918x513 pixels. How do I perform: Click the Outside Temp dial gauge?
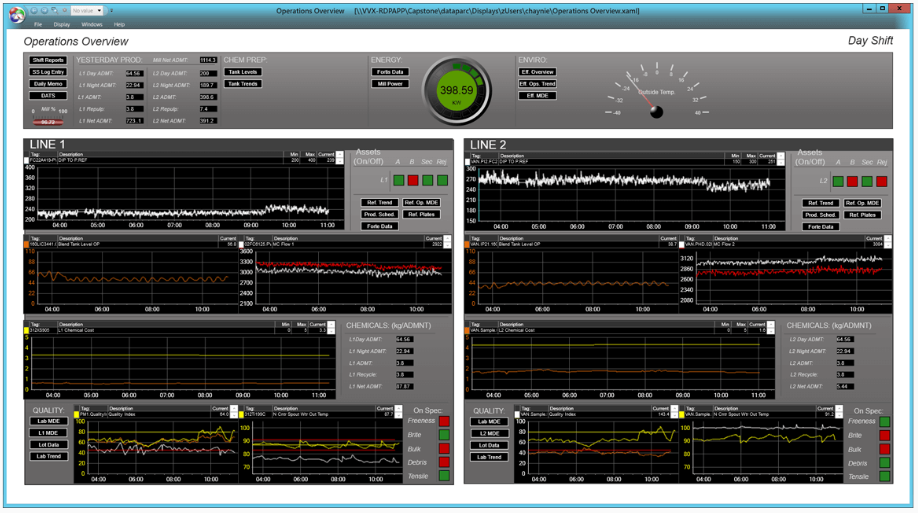pyautogui.click(x=656, y=91)
